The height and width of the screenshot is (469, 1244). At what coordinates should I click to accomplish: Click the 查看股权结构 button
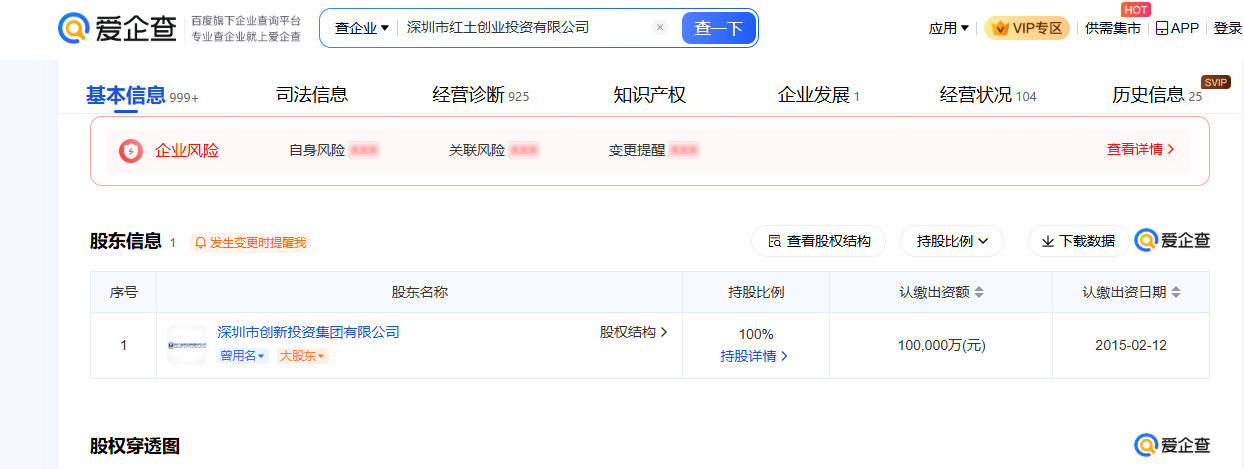click(x=818, y=241)
